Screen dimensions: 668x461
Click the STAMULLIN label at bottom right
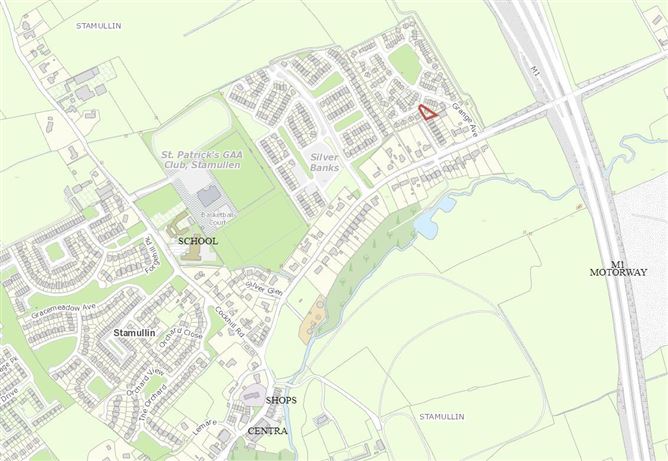(x=442, y=416)
